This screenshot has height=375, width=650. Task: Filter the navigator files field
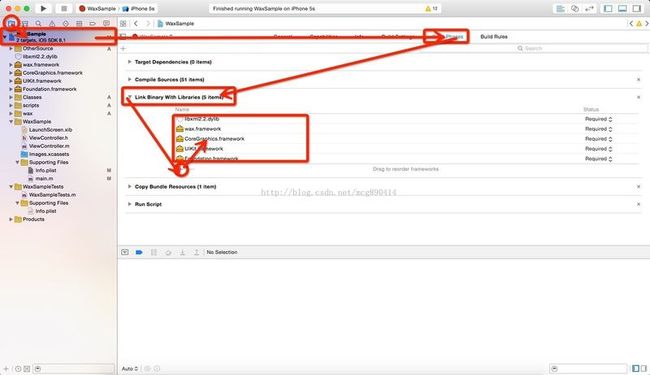point(74,368)
